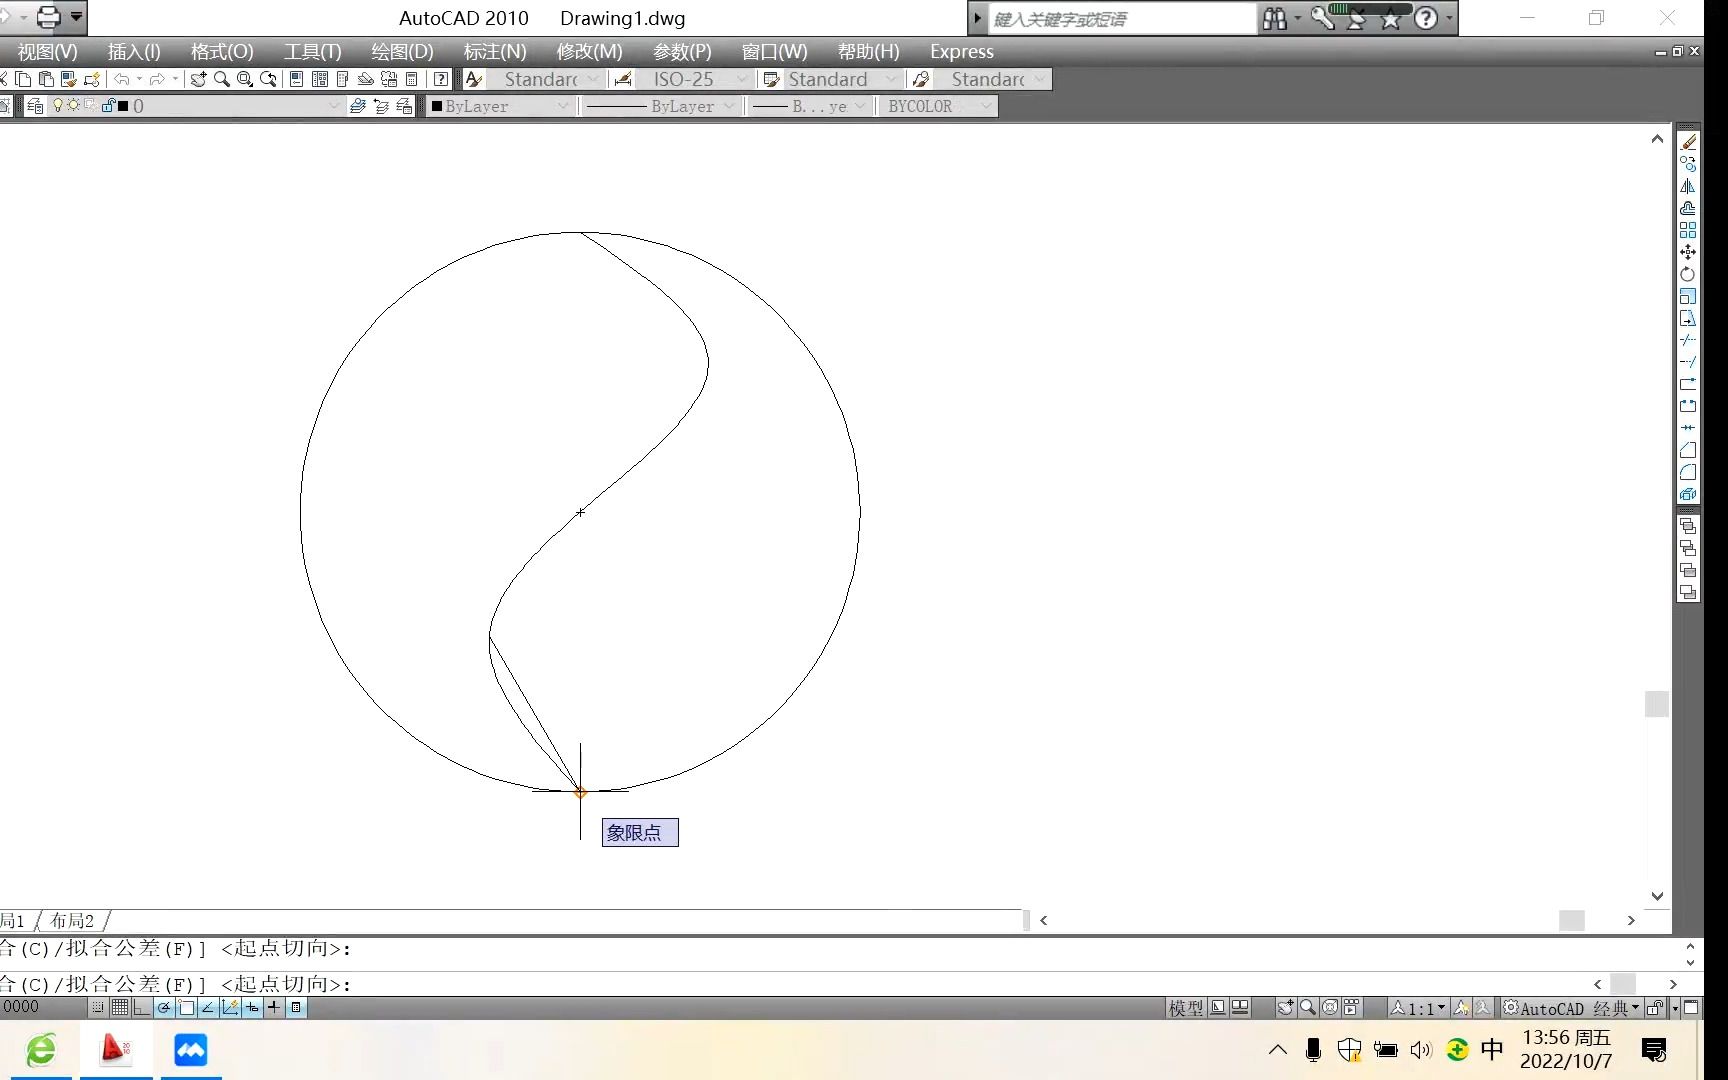1728x1080 pixels.
Task: Select the Extend tool
Action: [x=1688, y=362]
